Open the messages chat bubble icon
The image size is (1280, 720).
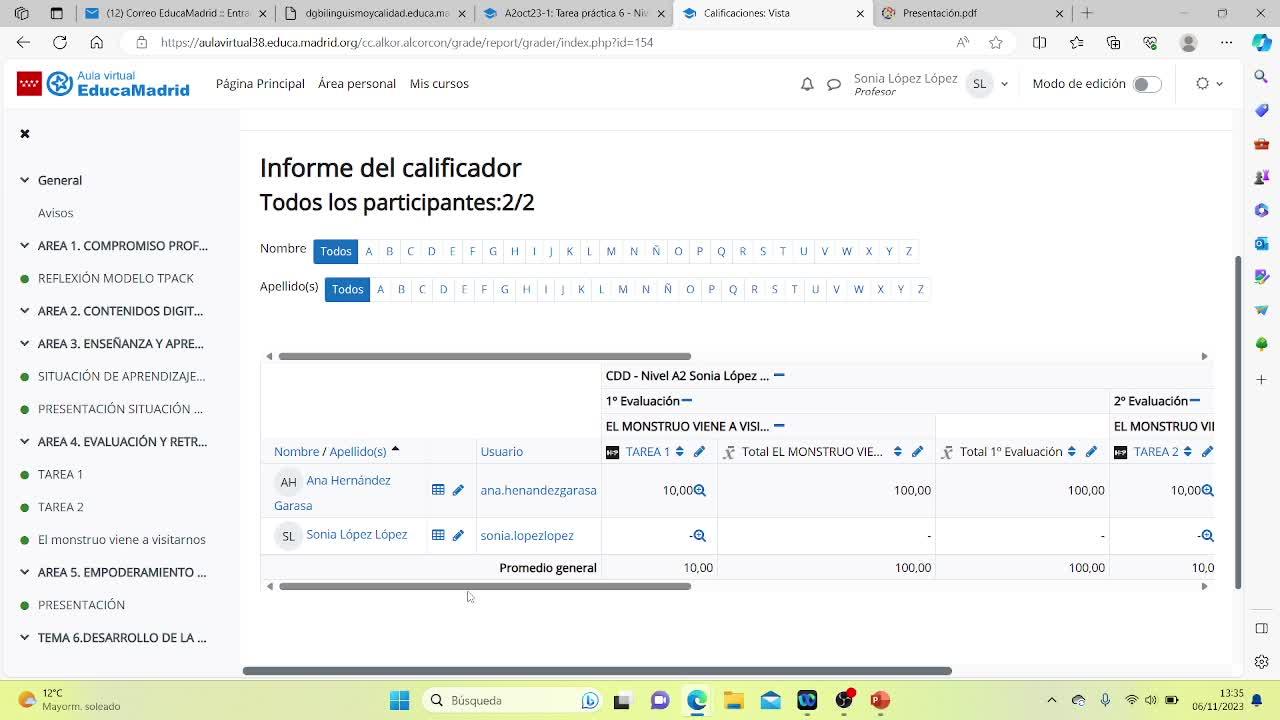point(833,84)
